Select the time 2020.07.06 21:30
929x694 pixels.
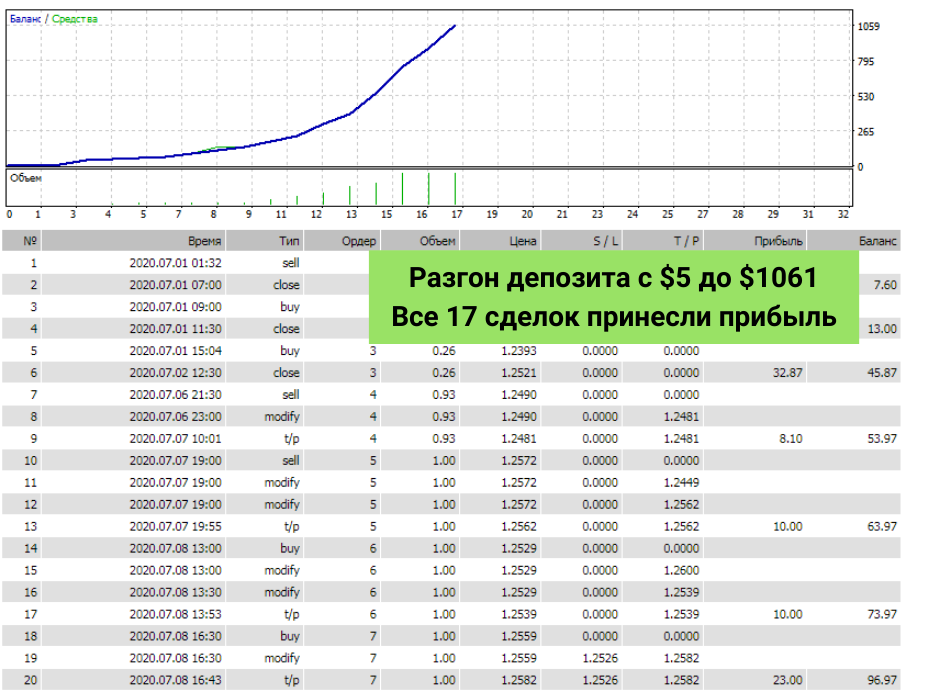[x=175, y=394]
